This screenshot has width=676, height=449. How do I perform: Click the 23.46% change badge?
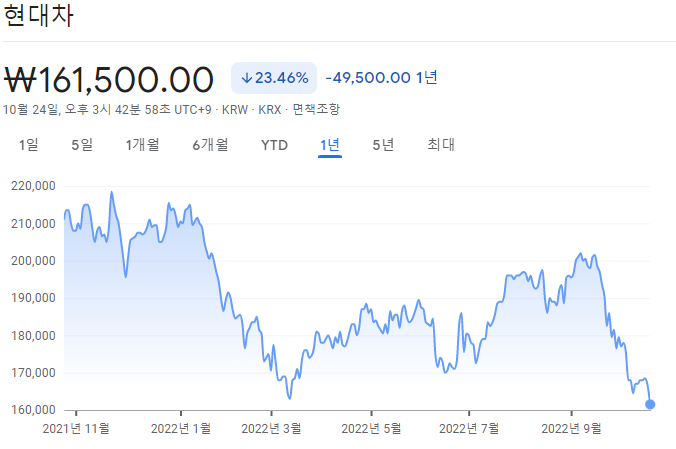click(274, 78)
